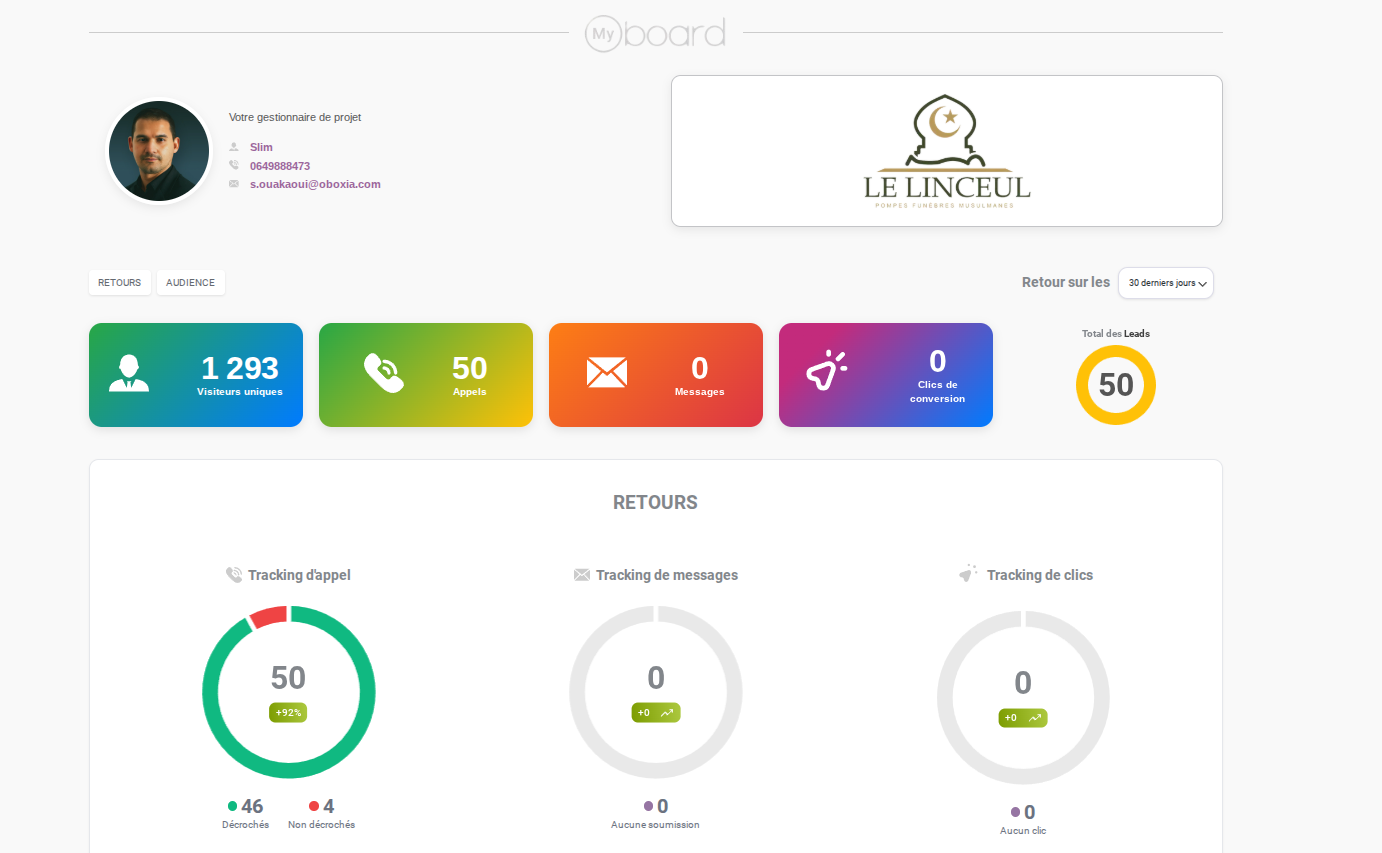Switch to the RETOURS tab
The height and width of the screenshot is (853, 1382).
point(120,283)
